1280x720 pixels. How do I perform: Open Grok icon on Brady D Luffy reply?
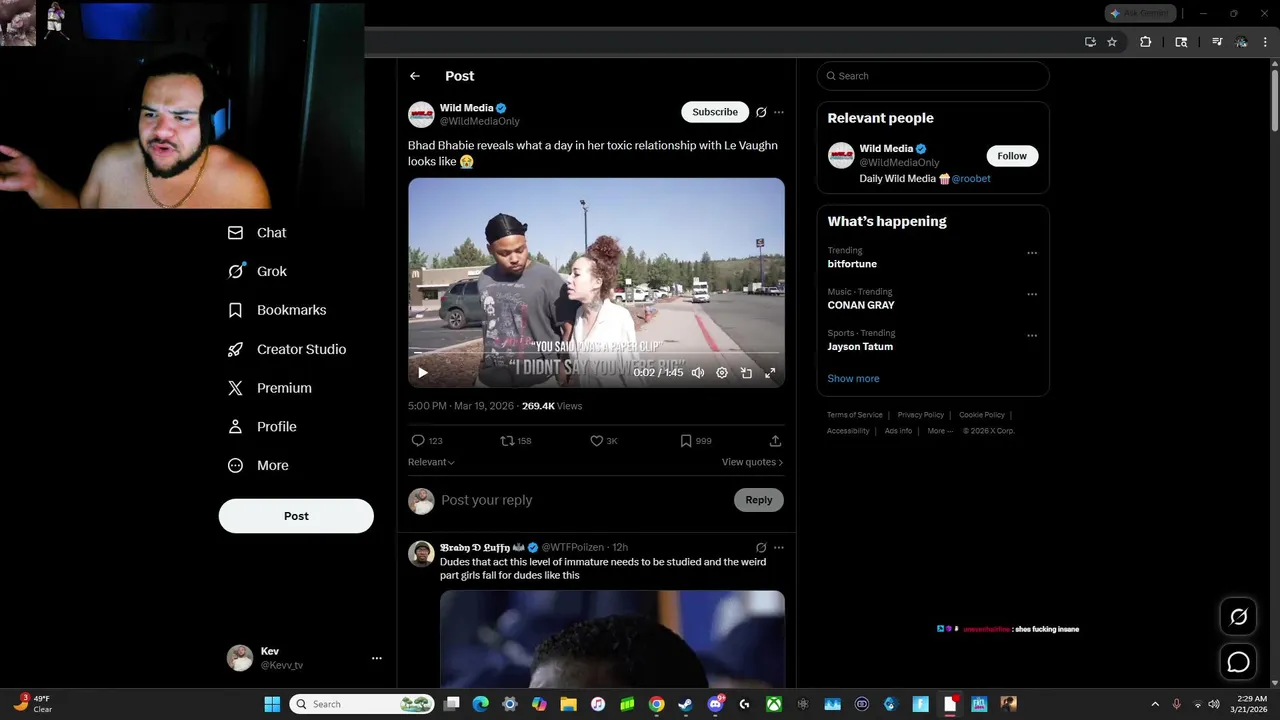(761, 548)
